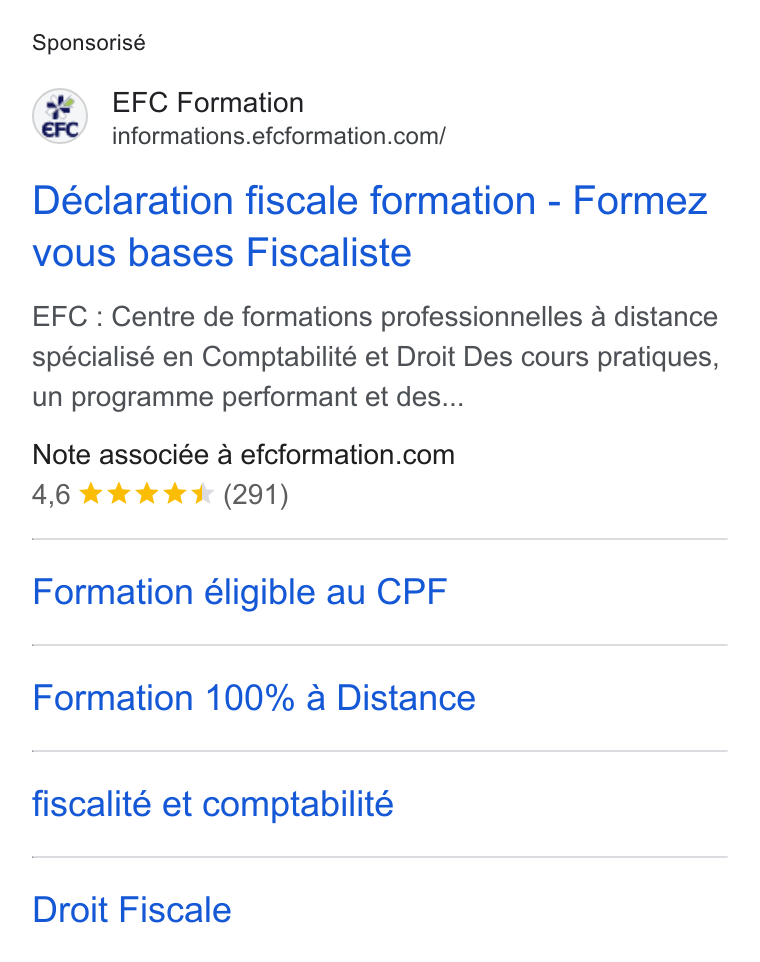Open the 'Formation éligible au CPF' sitelink
The width and height of the screenshot is (760, 962).
[x=239, y=592]
